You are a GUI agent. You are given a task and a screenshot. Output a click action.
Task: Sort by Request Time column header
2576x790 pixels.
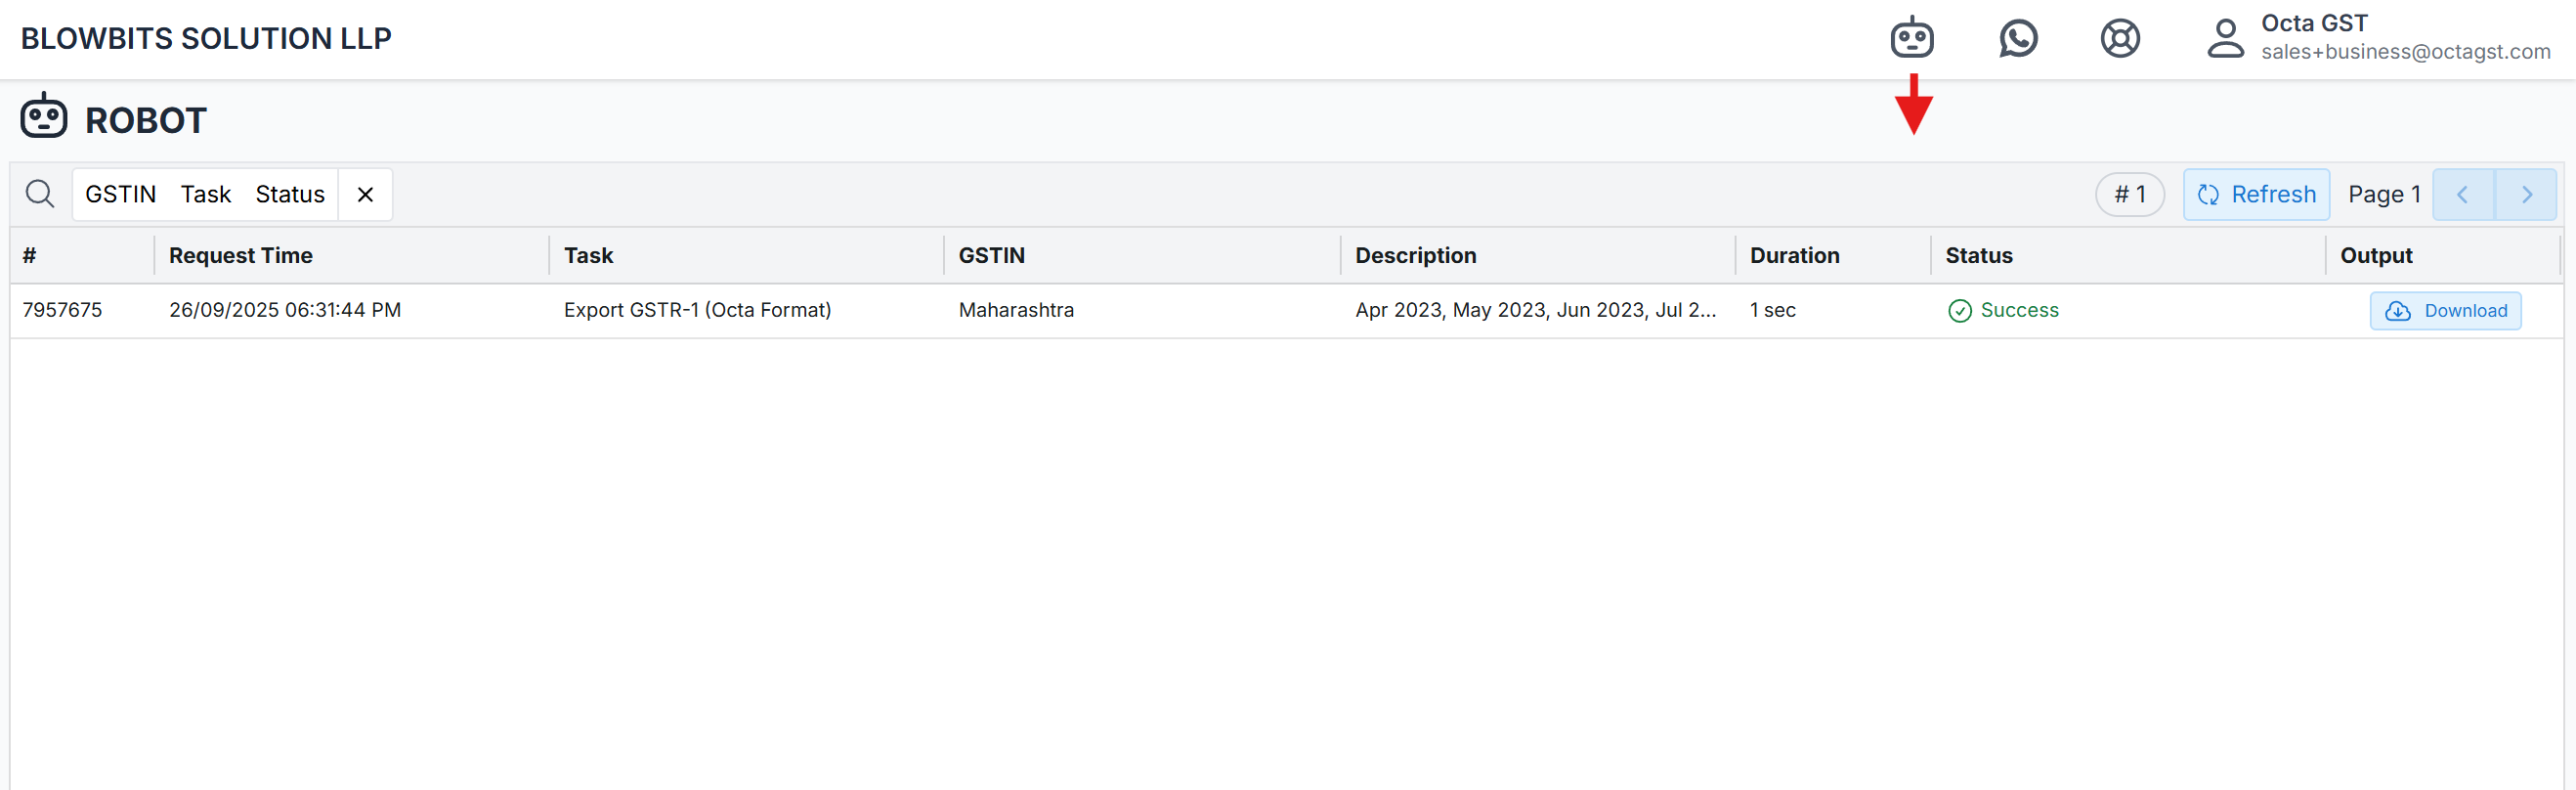[241, 255]
